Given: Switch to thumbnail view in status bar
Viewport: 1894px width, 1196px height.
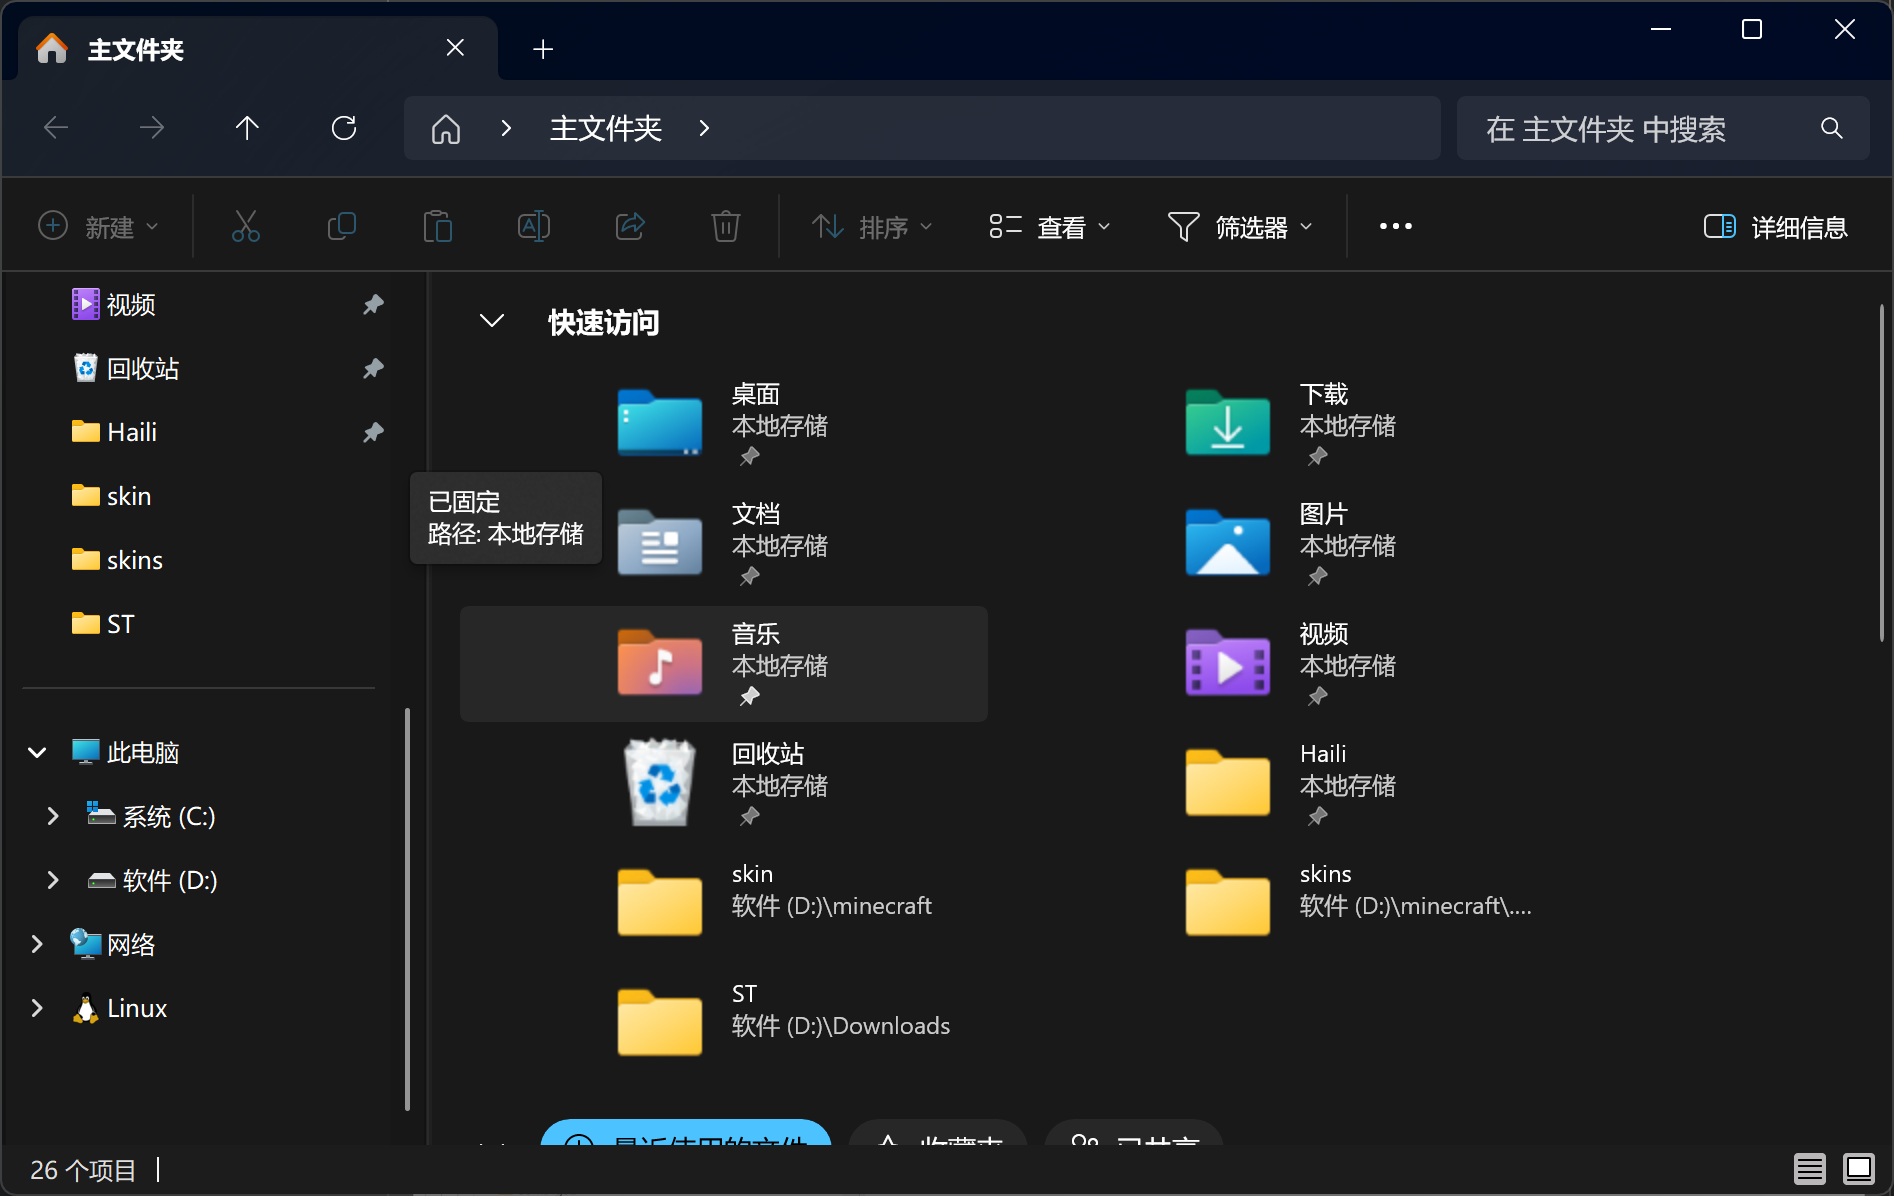Looking at the screenshot, I should pyautogui.click(x=1858, y=1169).
